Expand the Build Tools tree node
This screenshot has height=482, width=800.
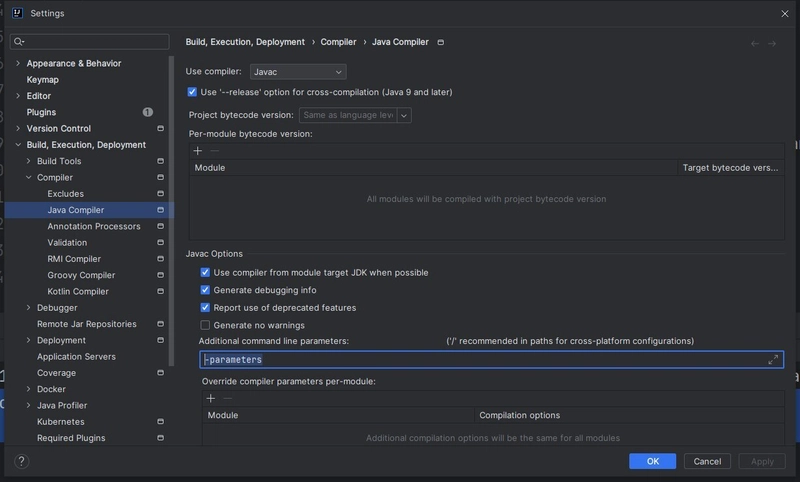click(x=29, y=161)
